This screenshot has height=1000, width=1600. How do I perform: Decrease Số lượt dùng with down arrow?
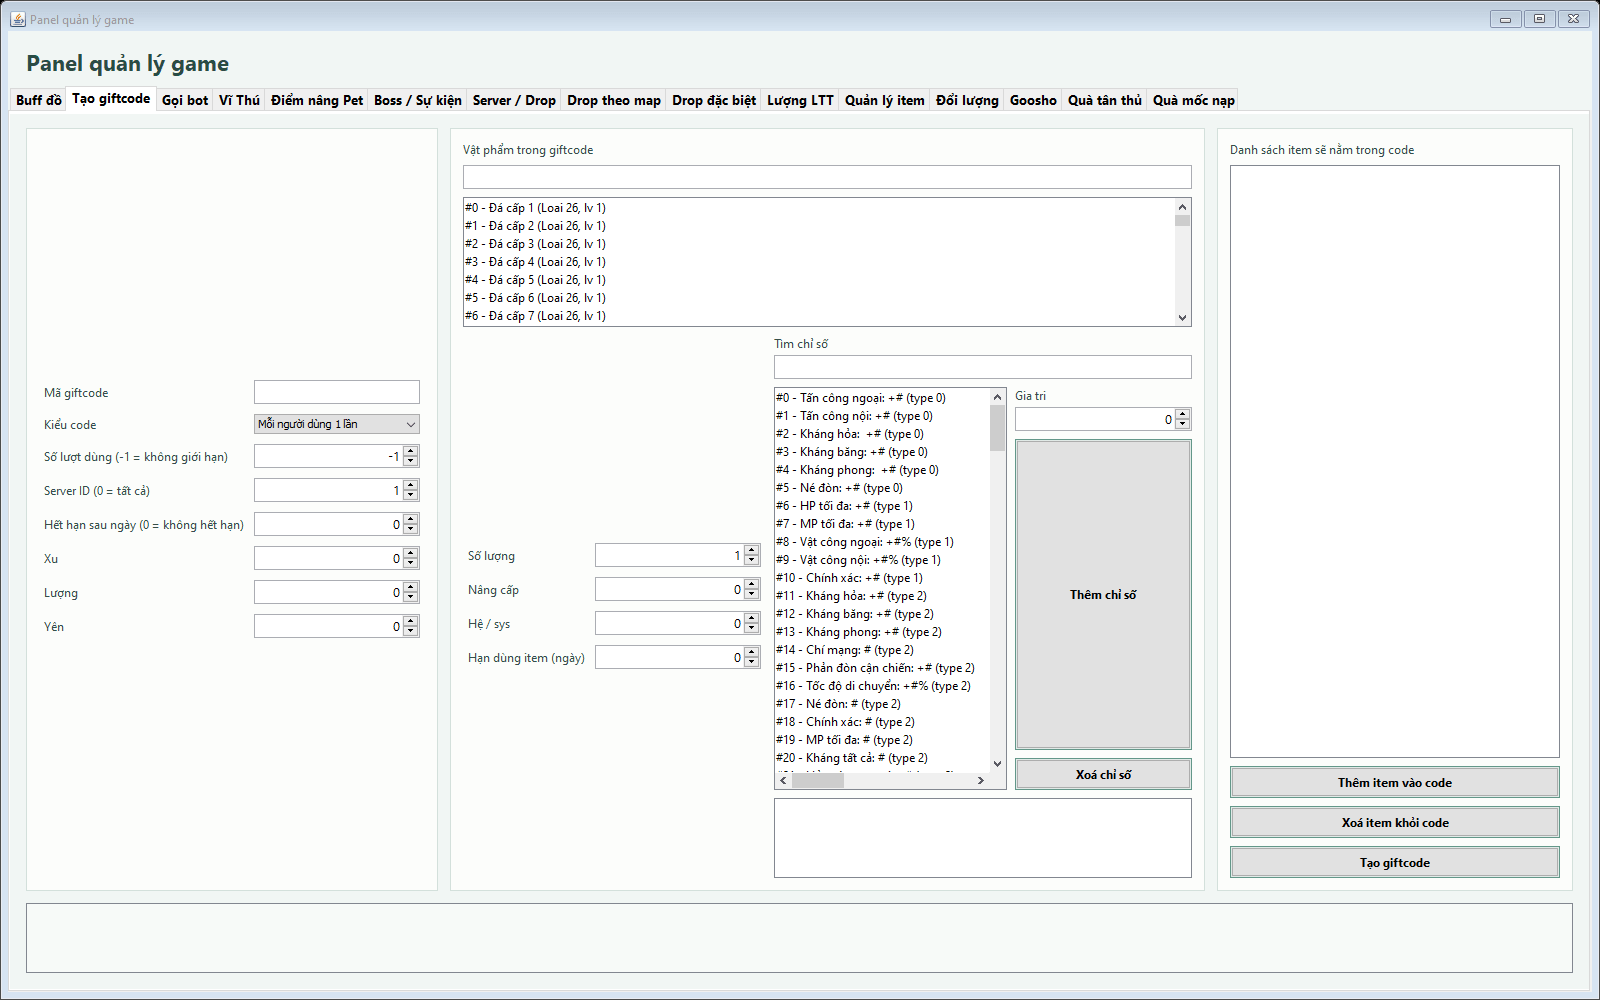pyautogui.click(x=411, y=462)
